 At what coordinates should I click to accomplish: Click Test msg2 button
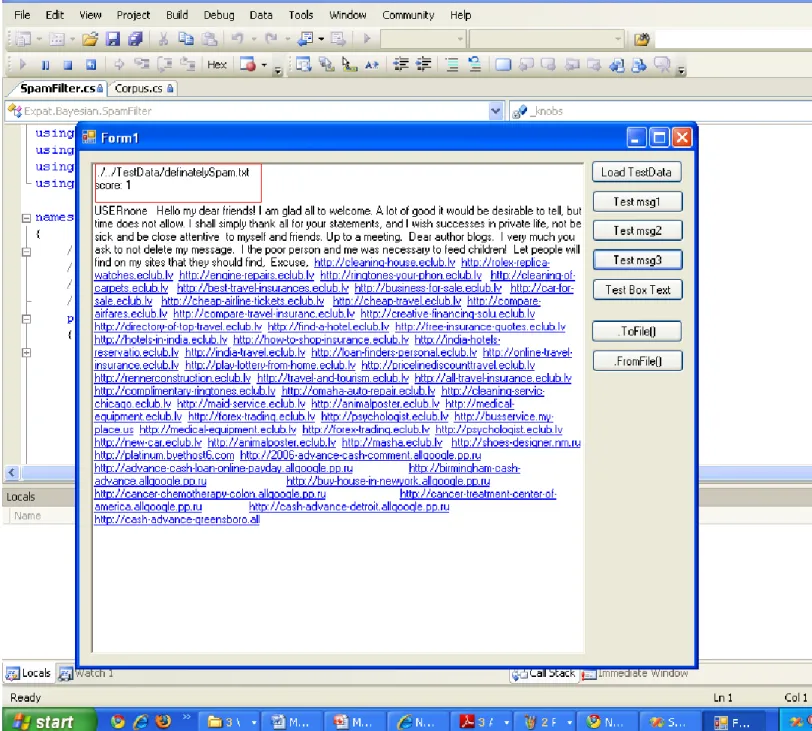point(637,230)
